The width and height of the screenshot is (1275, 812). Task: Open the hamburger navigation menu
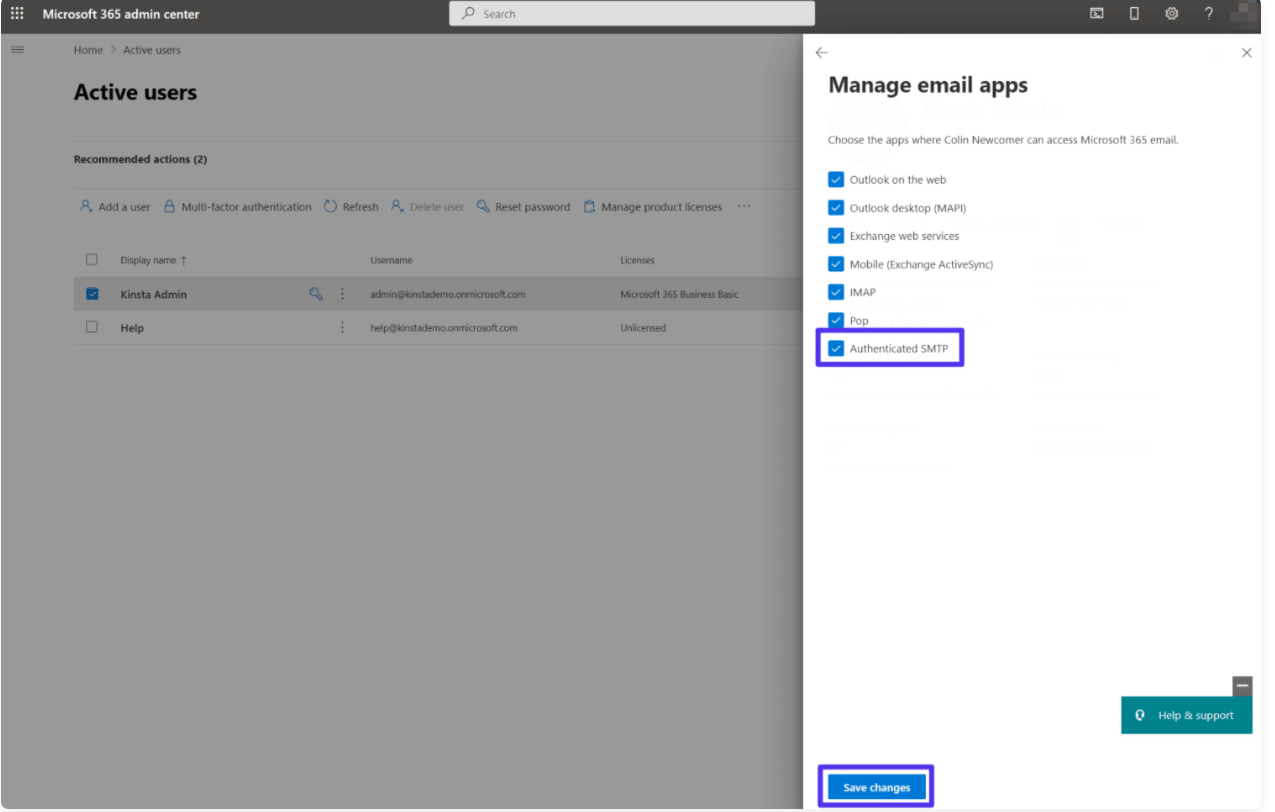tap(17, 48)
